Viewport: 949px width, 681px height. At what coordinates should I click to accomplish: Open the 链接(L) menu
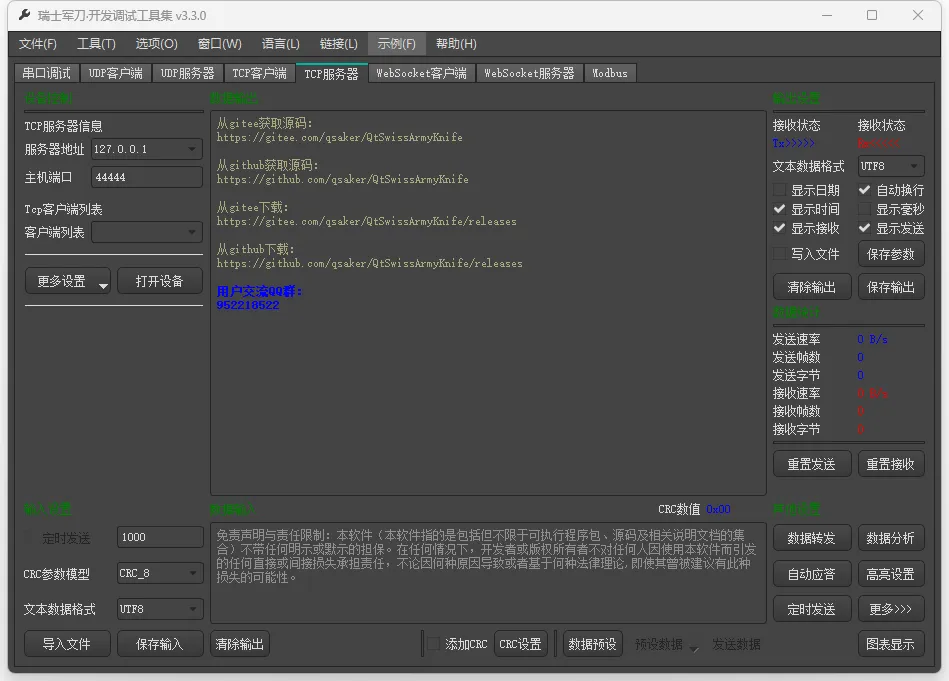[x=339, y=44]
